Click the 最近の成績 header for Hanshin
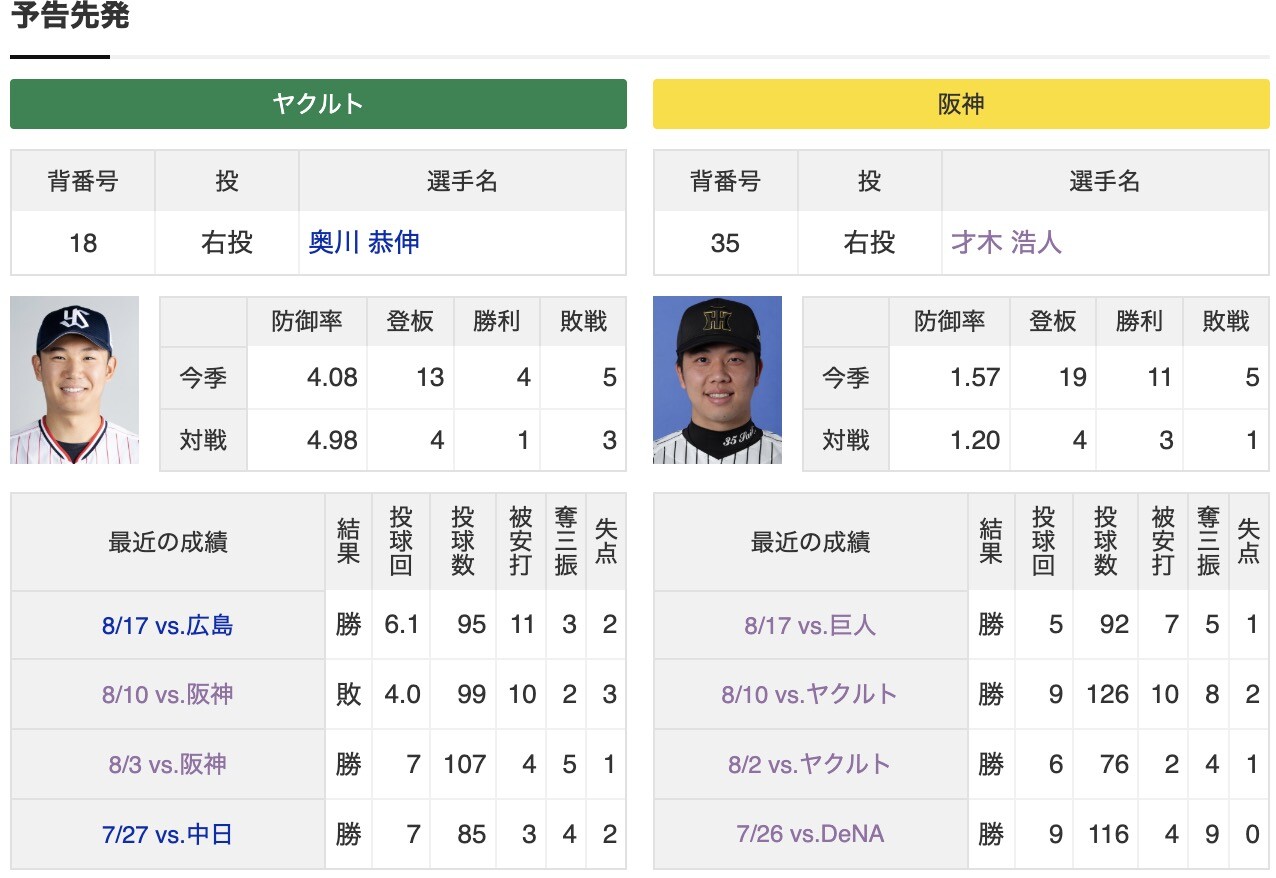Viewport: 1276px width, 878px height. (x=810, y=542)
